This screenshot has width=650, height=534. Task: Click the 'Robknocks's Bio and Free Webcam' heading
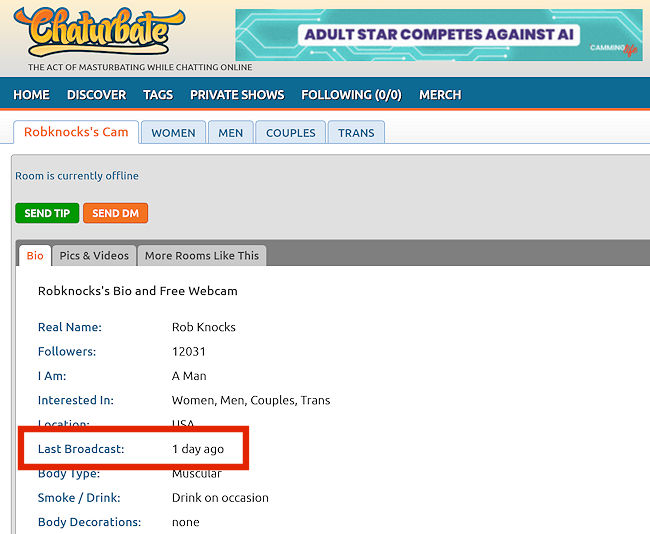tap(138, 291)
